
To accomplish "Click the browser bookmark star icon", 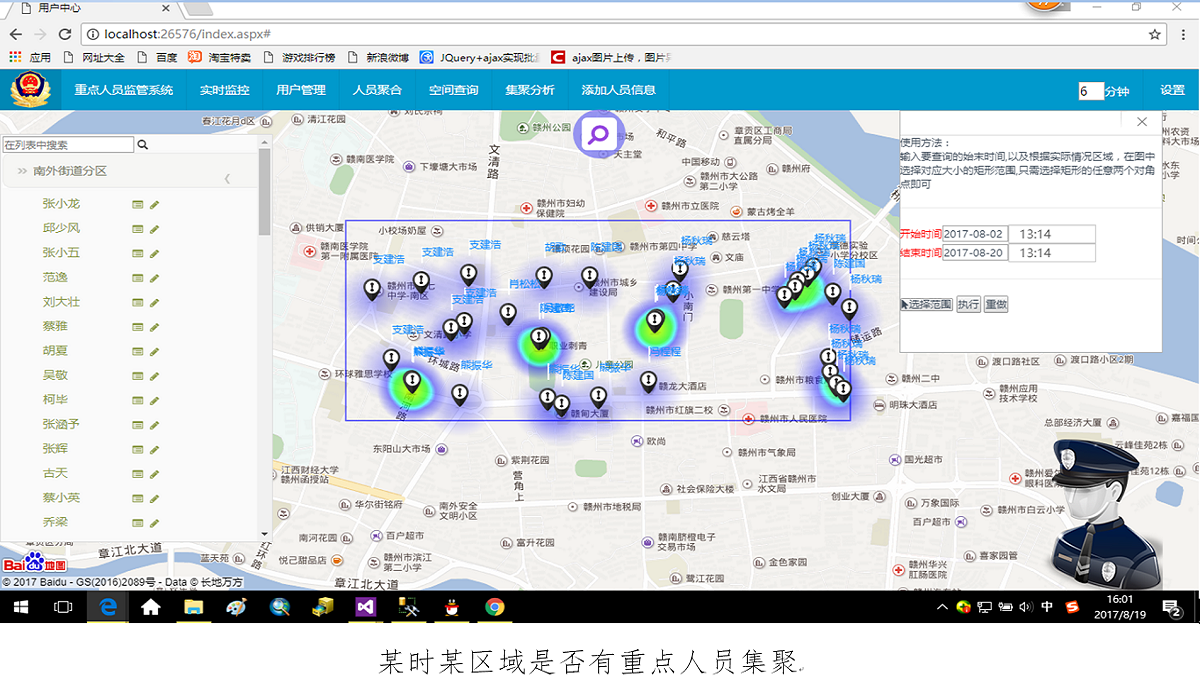I will coord(1155,34).
